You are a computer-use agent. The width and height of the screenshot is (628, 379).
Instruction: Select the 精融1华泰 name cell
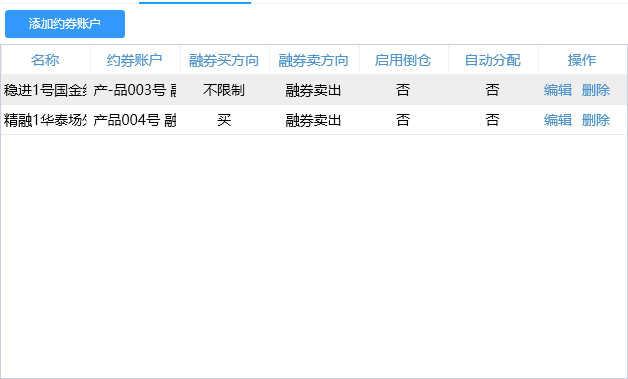click(x=45, y=120)
